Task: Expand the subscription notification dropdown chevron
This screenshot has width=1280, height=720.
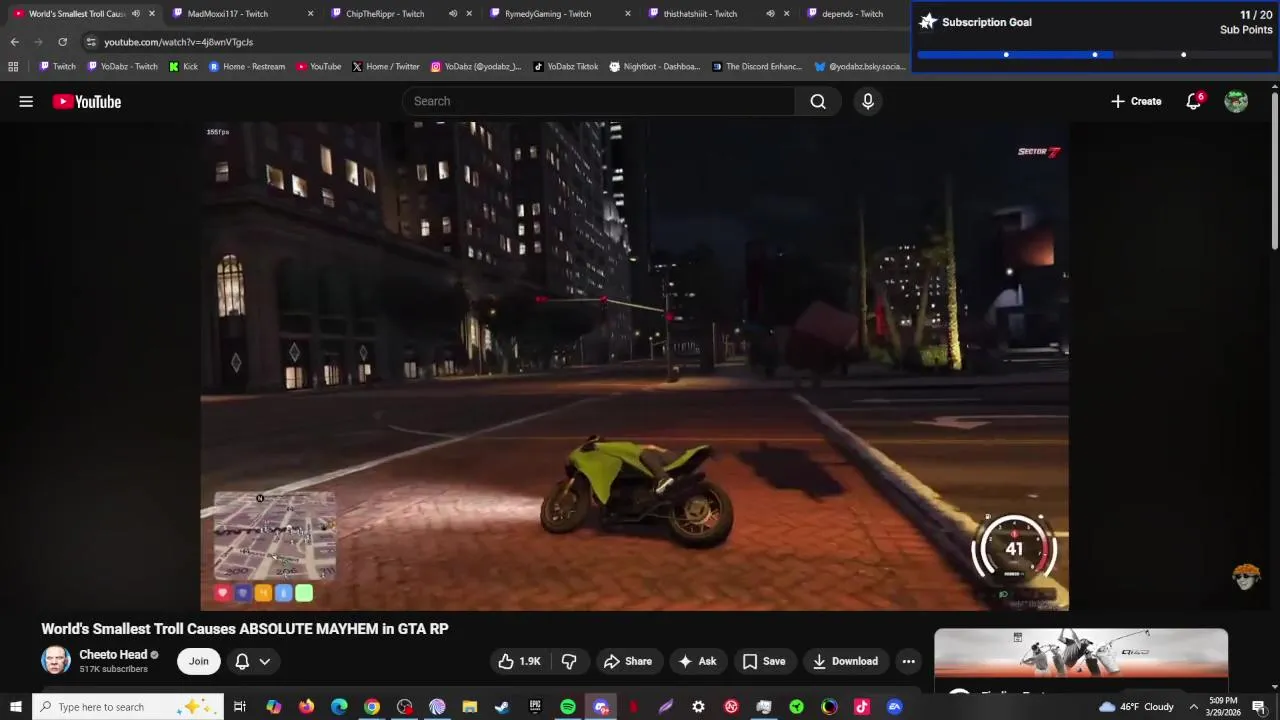Action: coord(265,661)
